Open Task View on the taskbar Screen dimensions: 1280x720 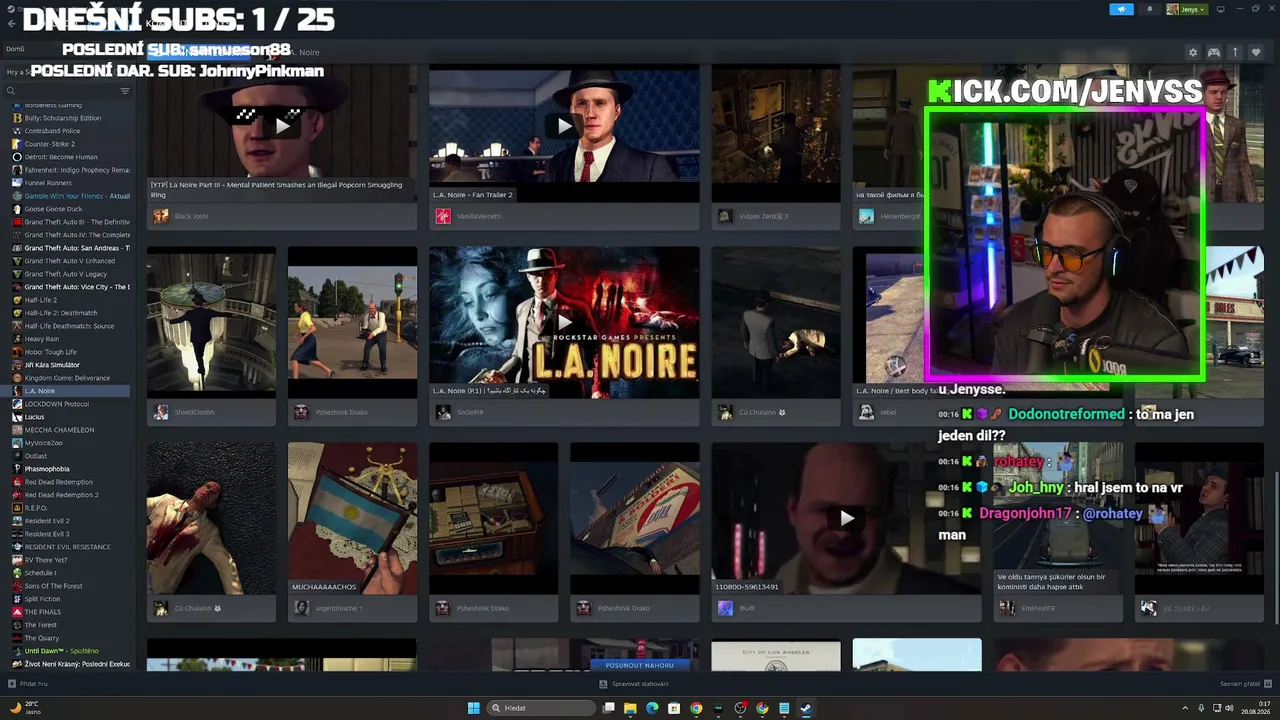point(608,708)
